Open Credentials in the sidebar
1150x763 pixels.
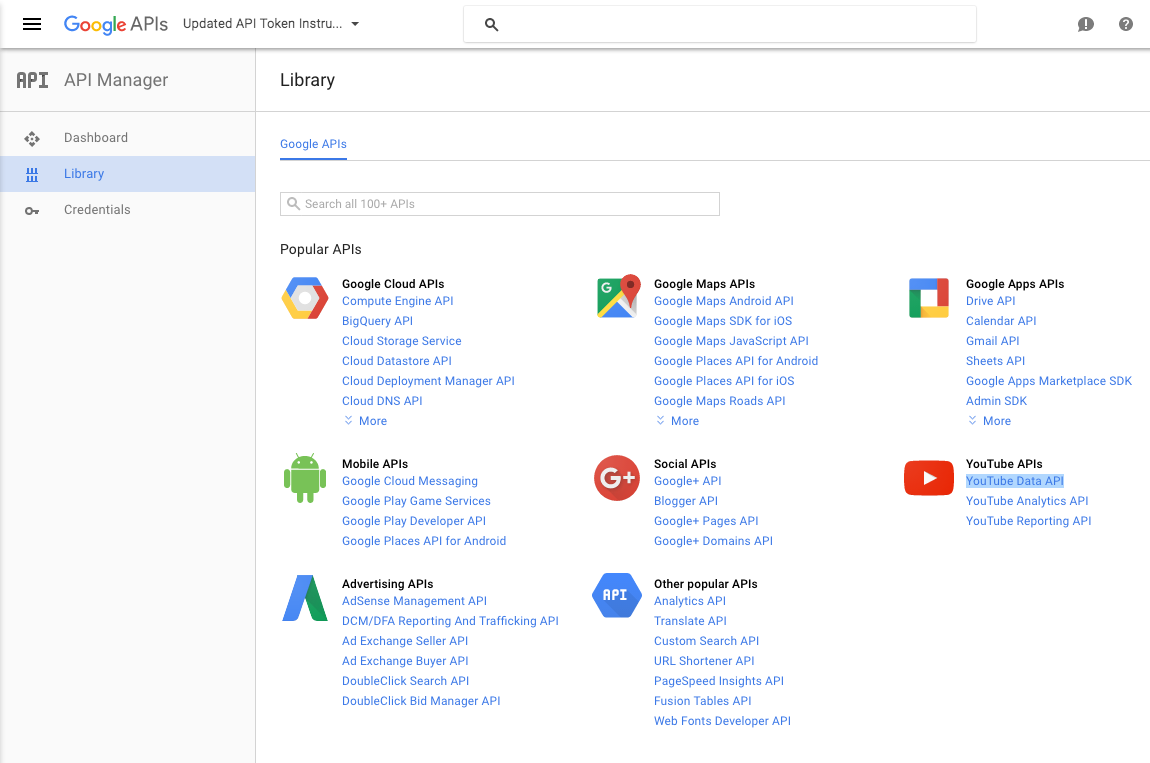point(97,210)
